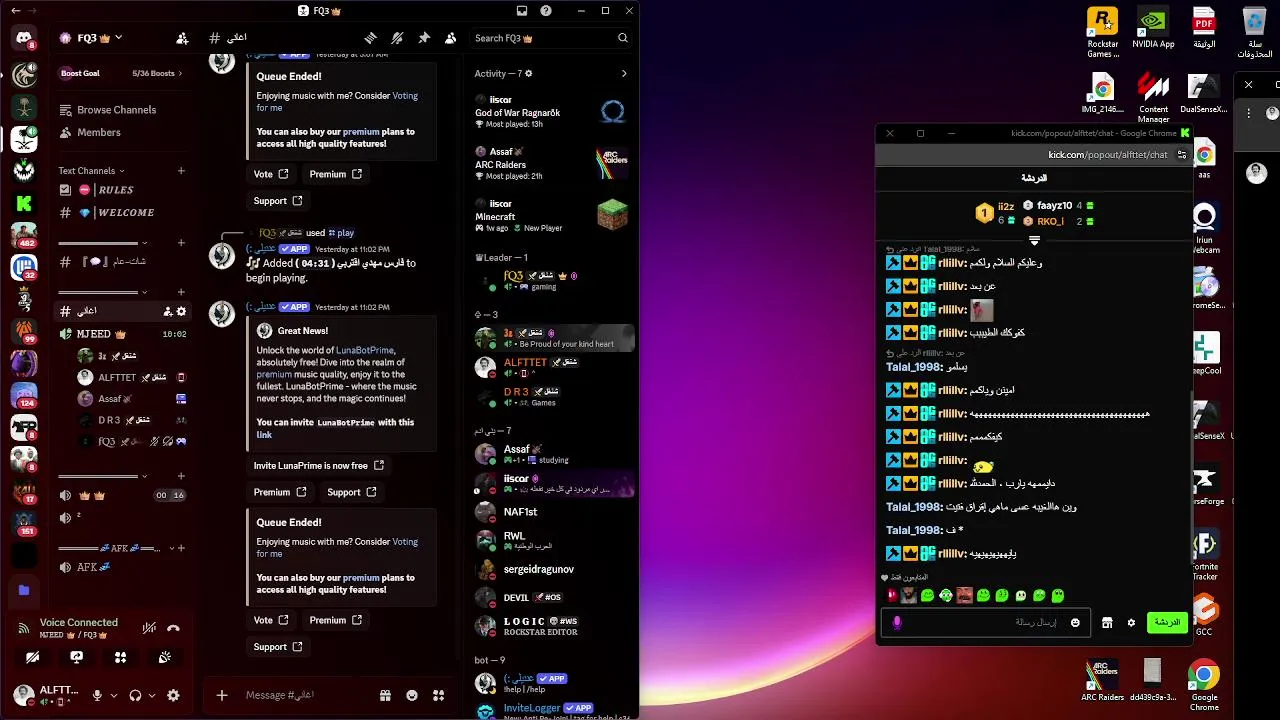Start an activity from voice panel
The width and height of the screenshot is (1280, 720).
[x=121, y=657]
